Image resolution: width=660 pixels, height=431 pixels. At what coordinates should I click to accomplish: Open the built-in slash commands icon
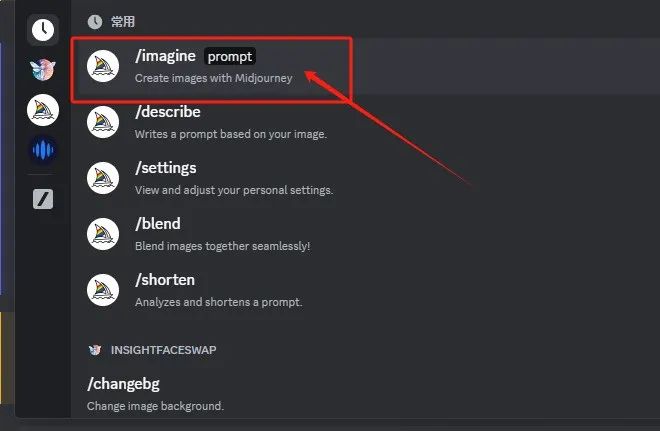43,199
